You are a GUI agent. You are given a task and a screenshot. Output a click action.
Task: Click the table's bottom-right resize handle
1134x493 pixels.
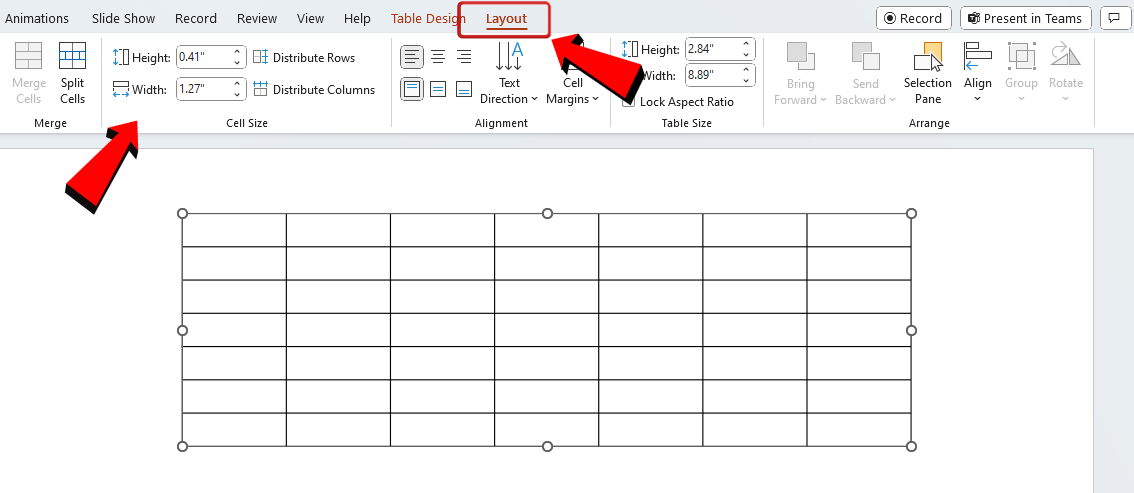click(x=911, y=446)
